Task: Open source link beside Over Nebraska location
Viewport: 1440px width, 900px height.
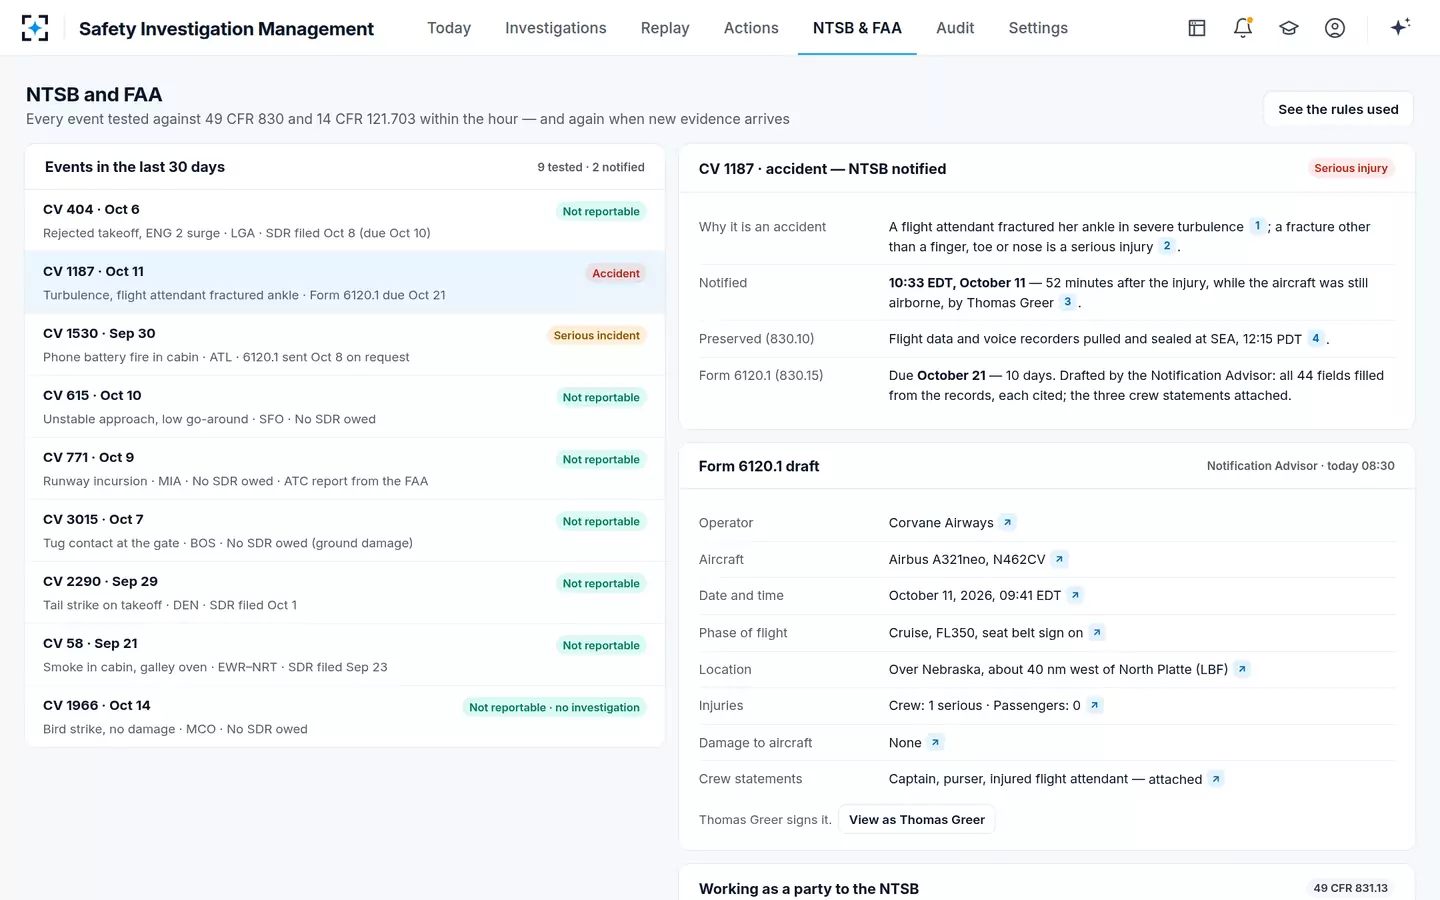Action: 1242,669
